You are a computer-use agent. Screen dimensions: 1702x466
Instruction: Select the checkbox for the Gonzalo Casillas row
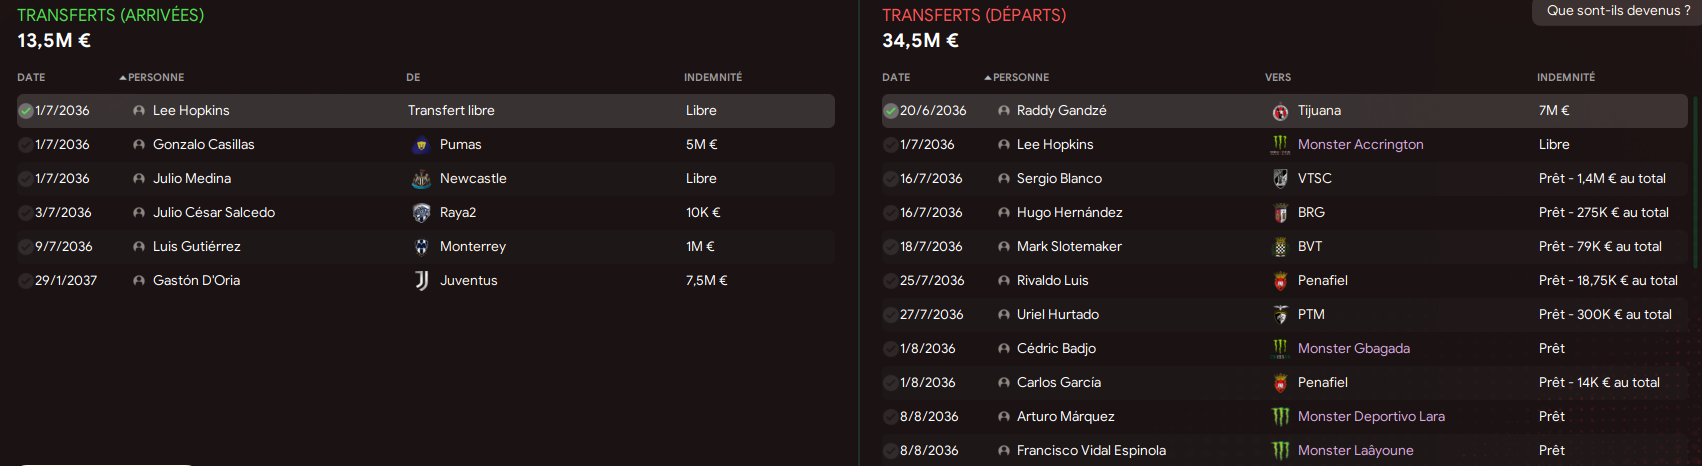click(x=26, y=145)
